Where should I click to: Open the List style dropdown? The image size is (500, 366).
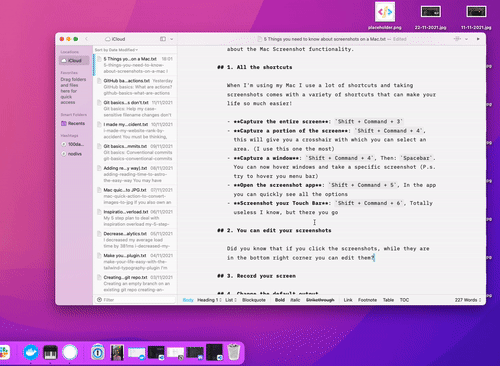[x=231, y=300]
